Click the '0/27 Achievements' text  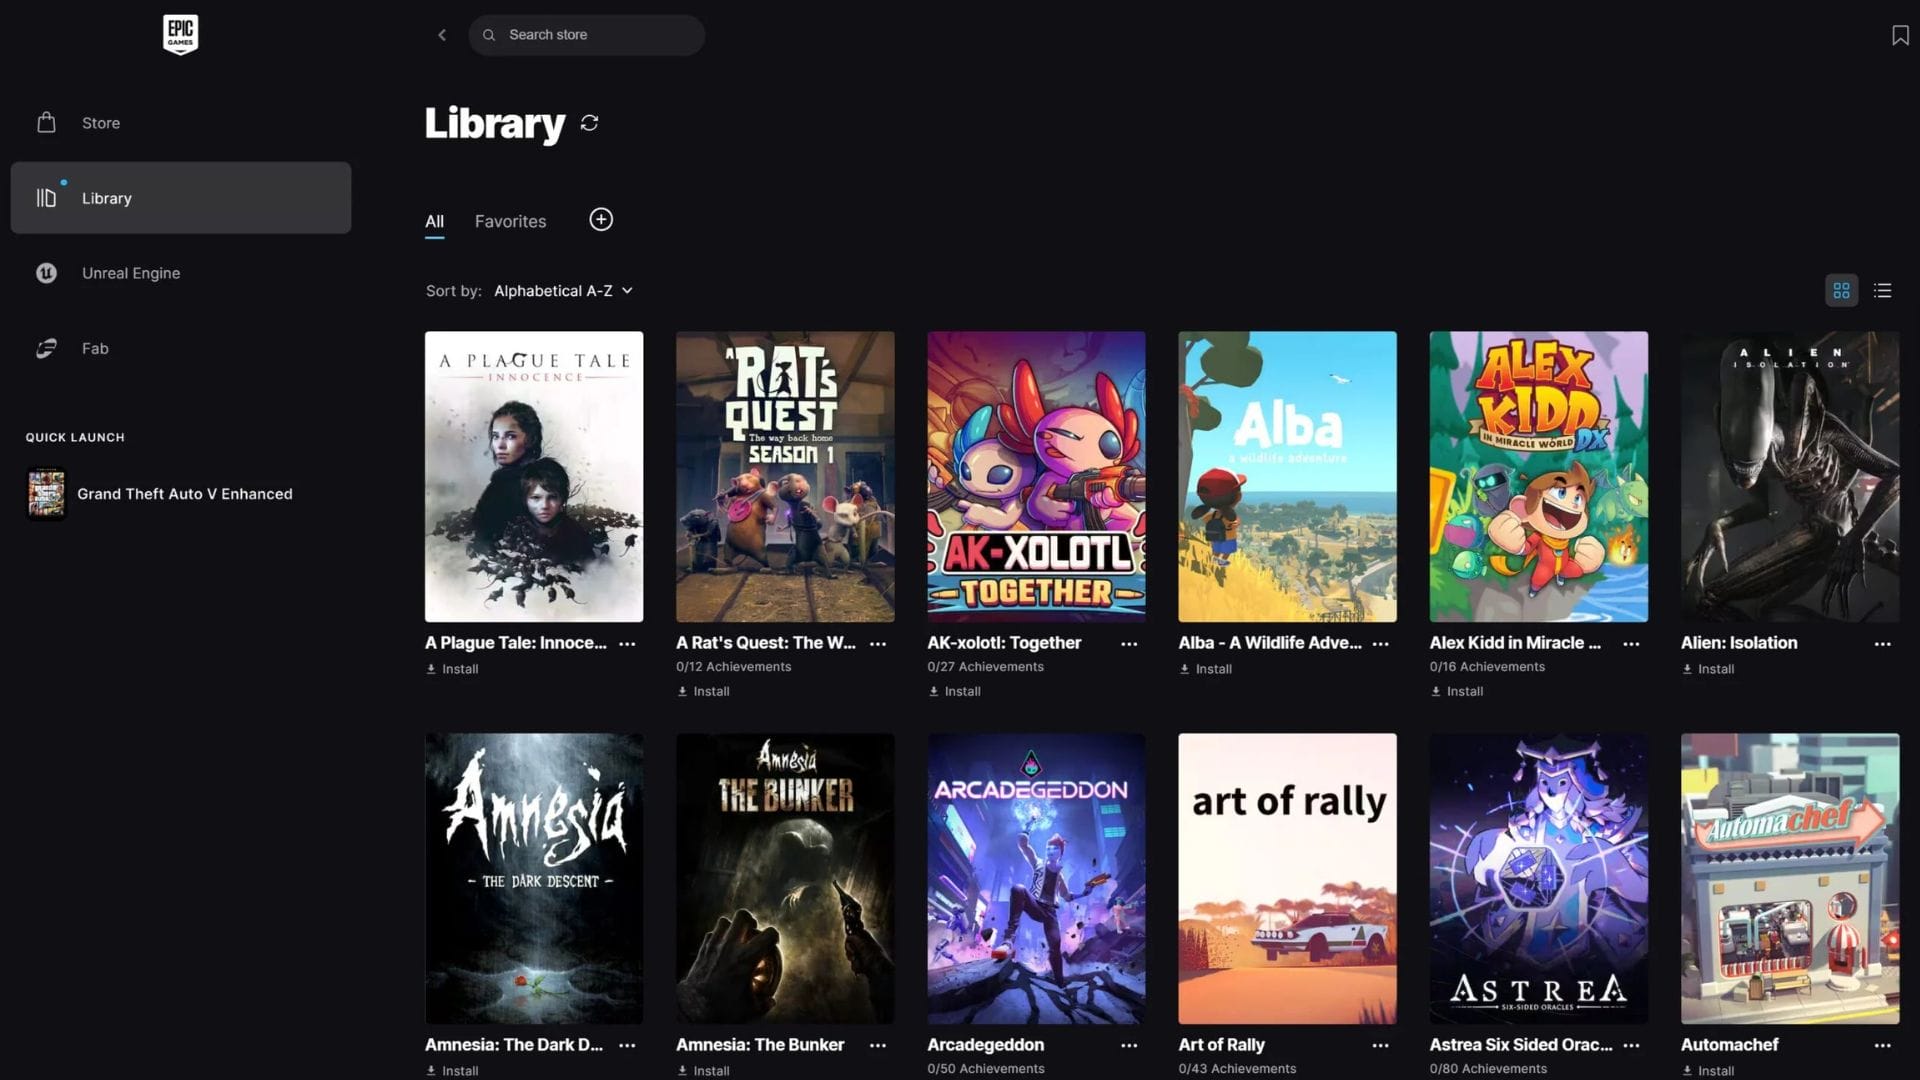pos(985,667)
